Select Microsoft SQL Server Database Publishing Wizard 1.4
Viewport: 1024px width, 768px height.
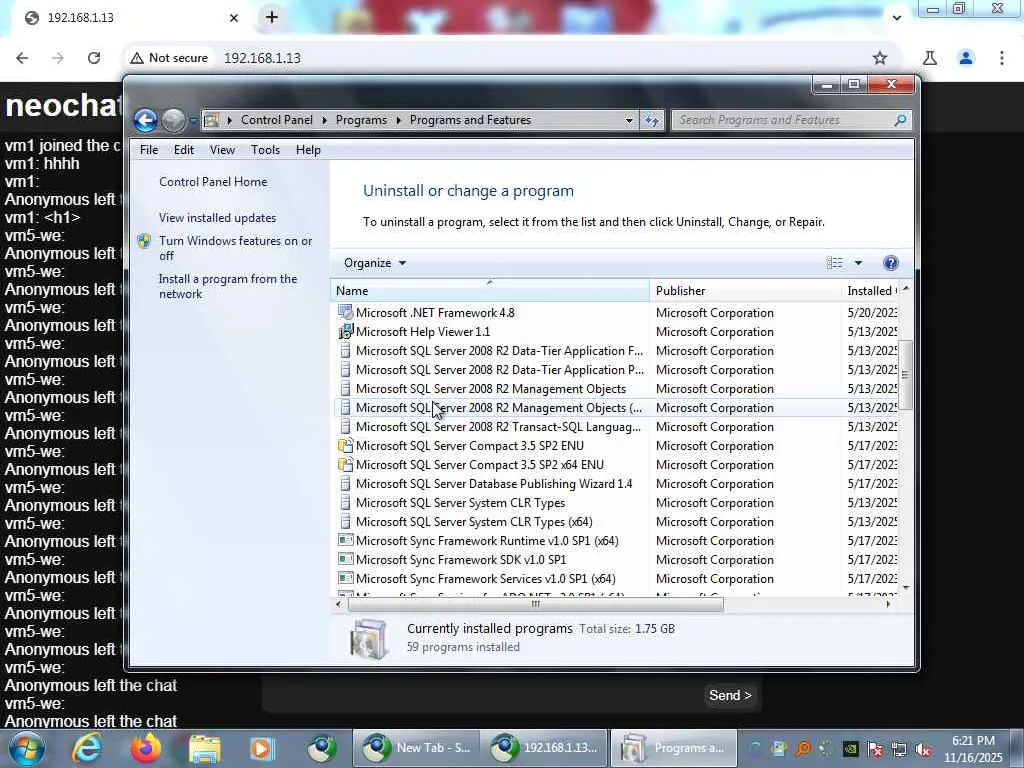pos(494,483)
